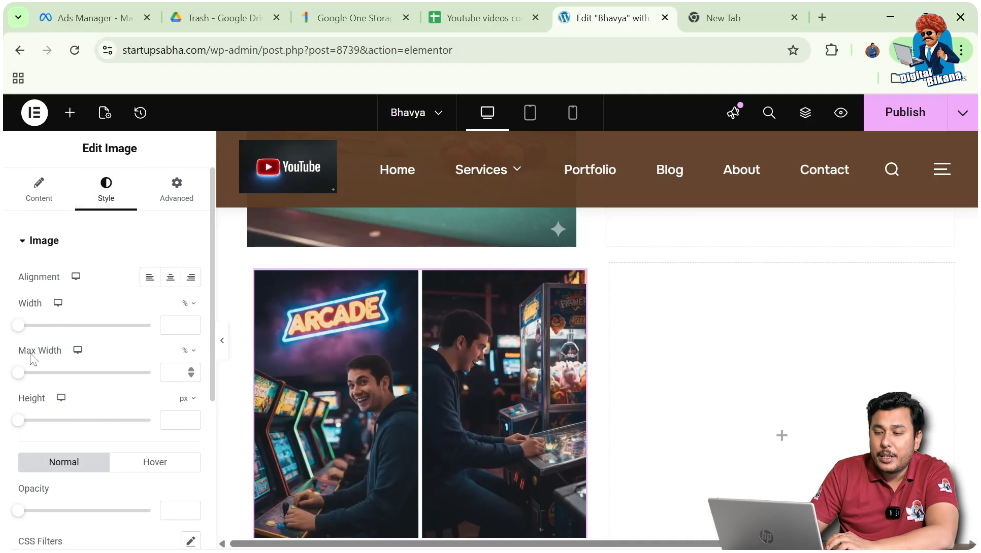
Task: Open Chrome apps grid shortcut
Action: pos(18,78)
